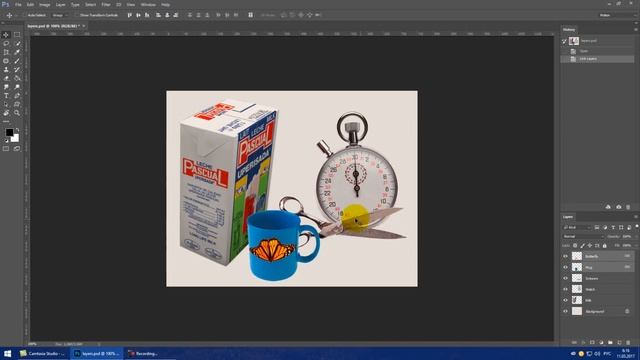Hide the Scissors layer

pyautogui.click(x=565, y=278)
